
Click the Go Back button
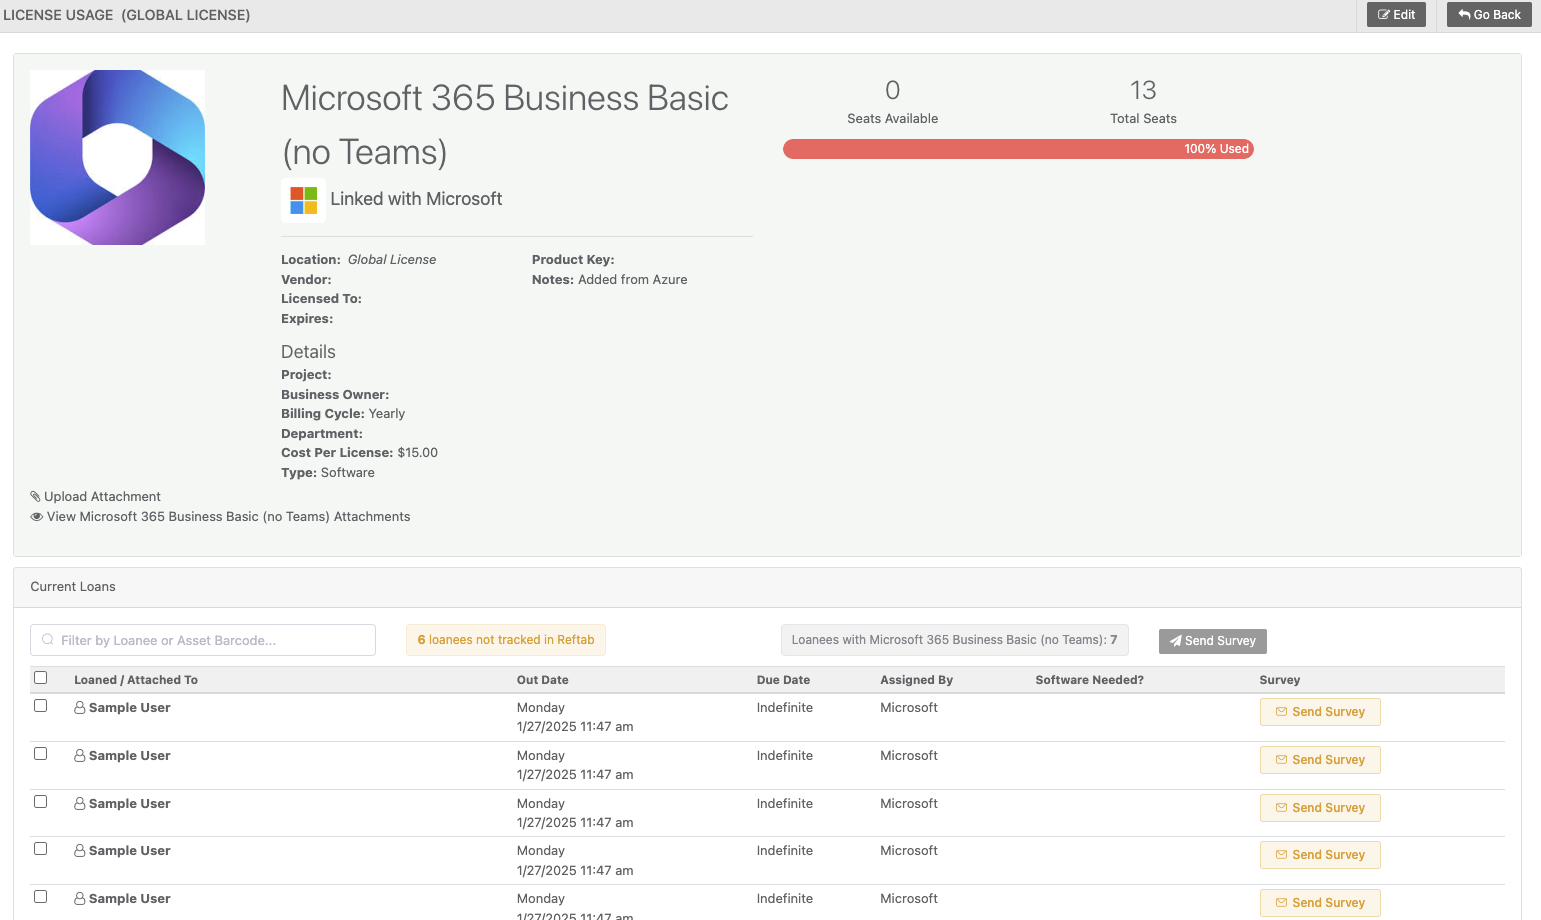[1489, 14]
